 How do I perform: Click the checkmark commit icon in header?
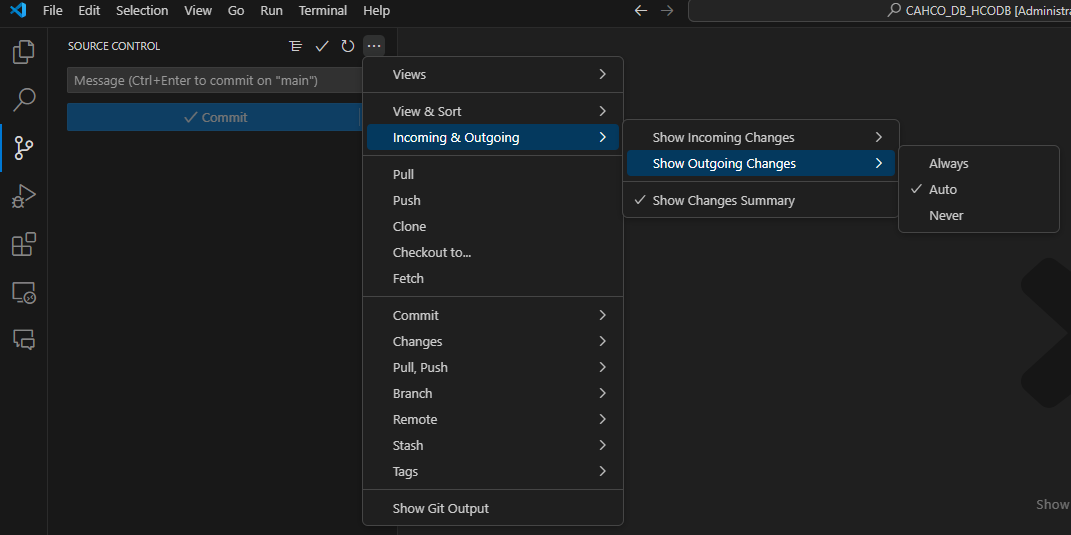[x=322, y=46]
